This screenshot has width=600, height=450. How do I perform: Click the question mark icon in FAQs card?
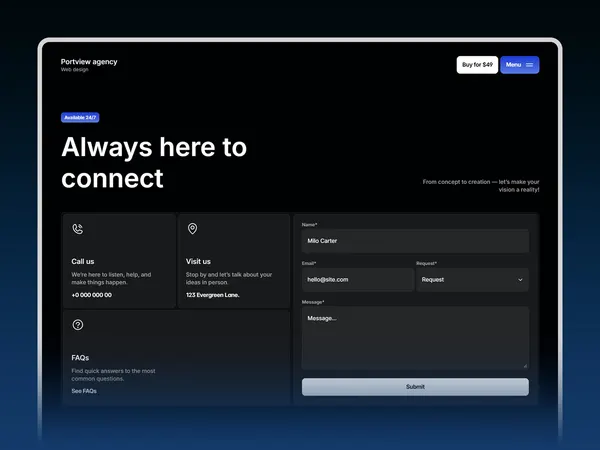coord(78,325)
